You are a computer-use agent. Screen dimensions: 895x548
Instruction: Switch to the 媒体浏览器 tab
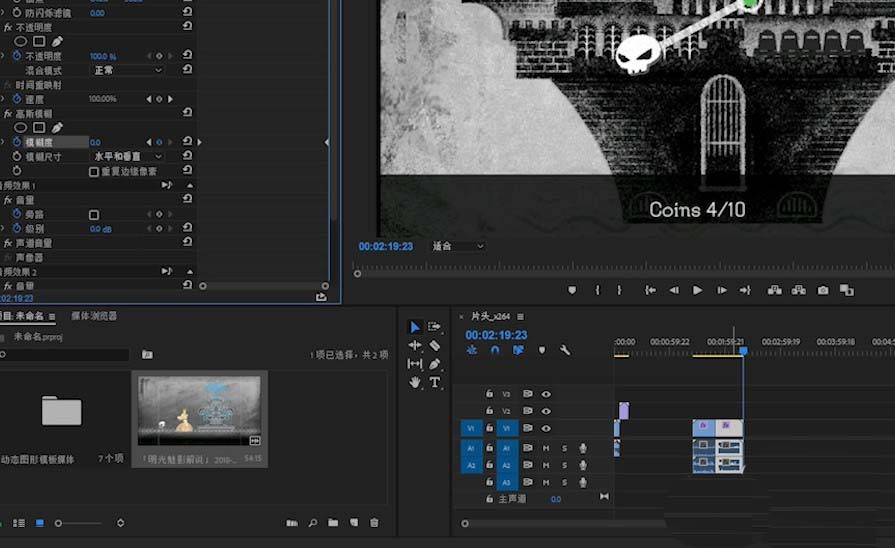(94, 316)
